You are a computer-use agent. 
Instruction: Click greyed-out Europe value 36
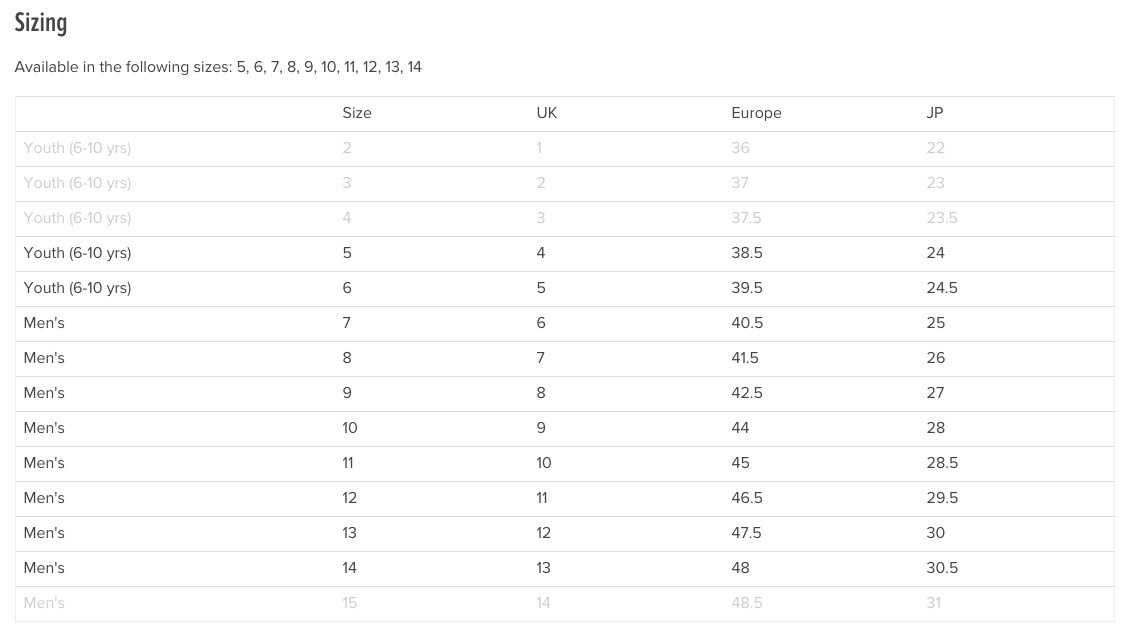740,147
